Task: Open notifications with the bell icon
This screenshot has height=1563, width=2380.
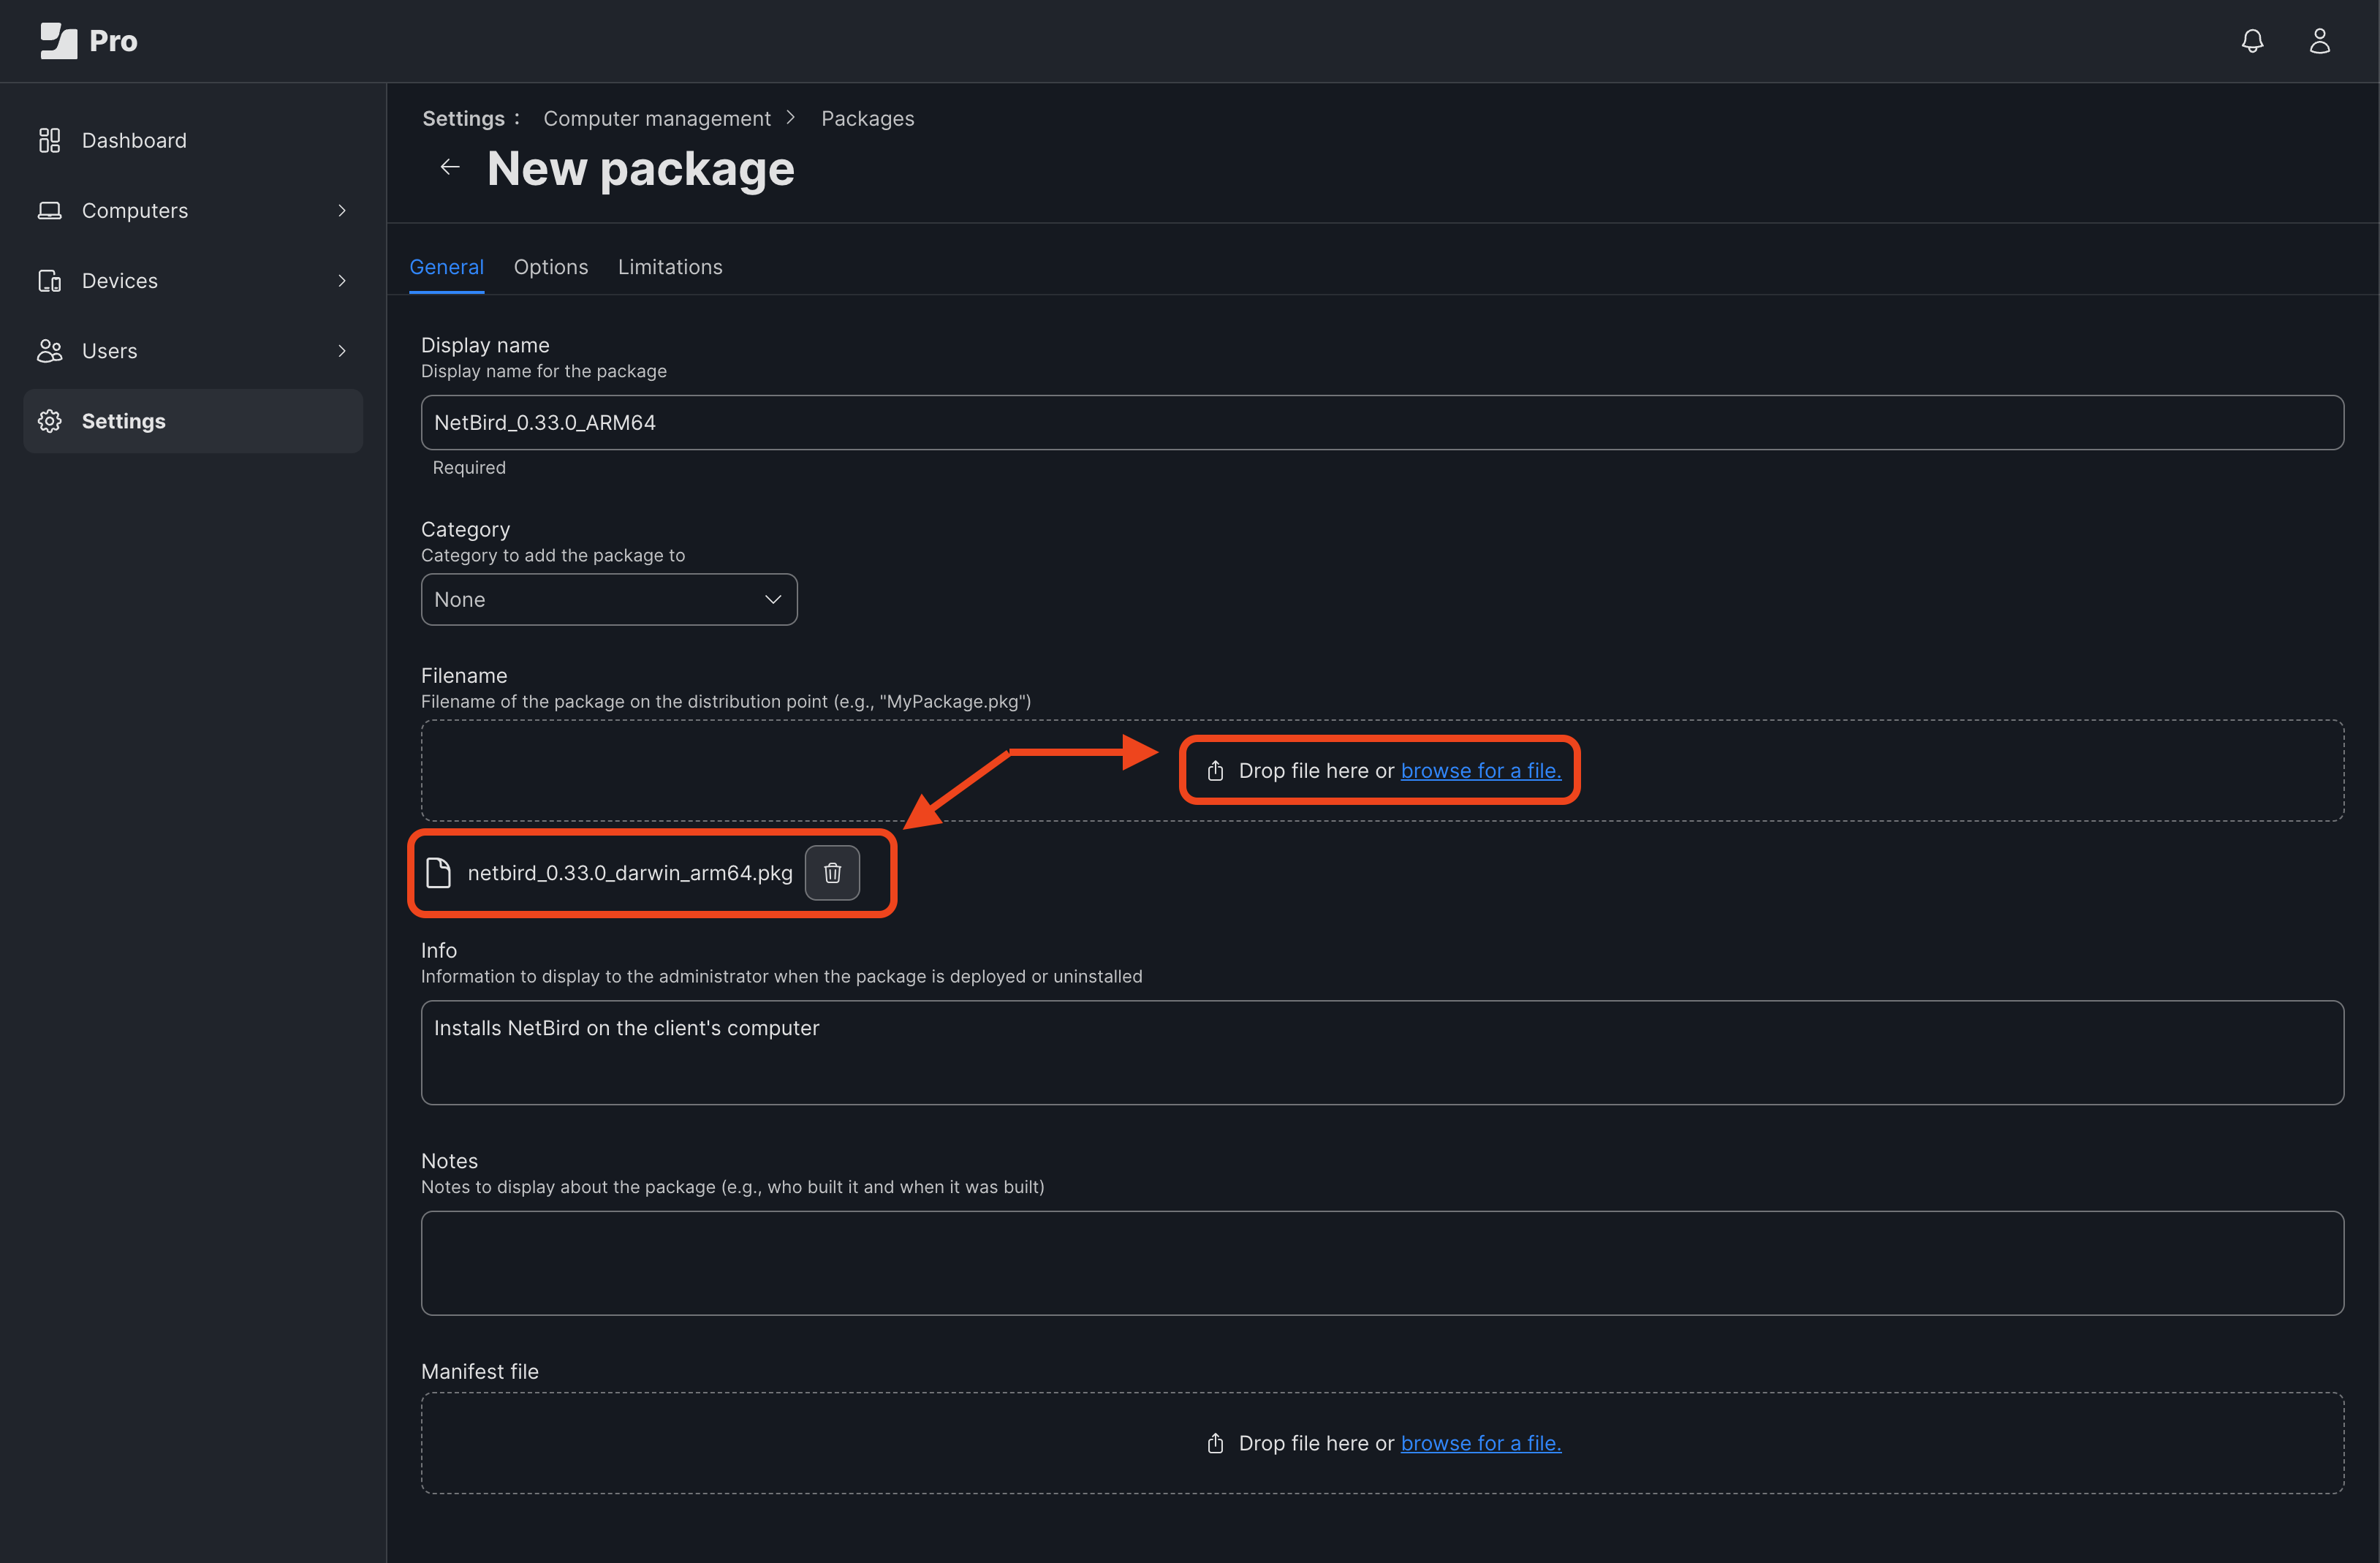Action: (x=2252, y=41)
